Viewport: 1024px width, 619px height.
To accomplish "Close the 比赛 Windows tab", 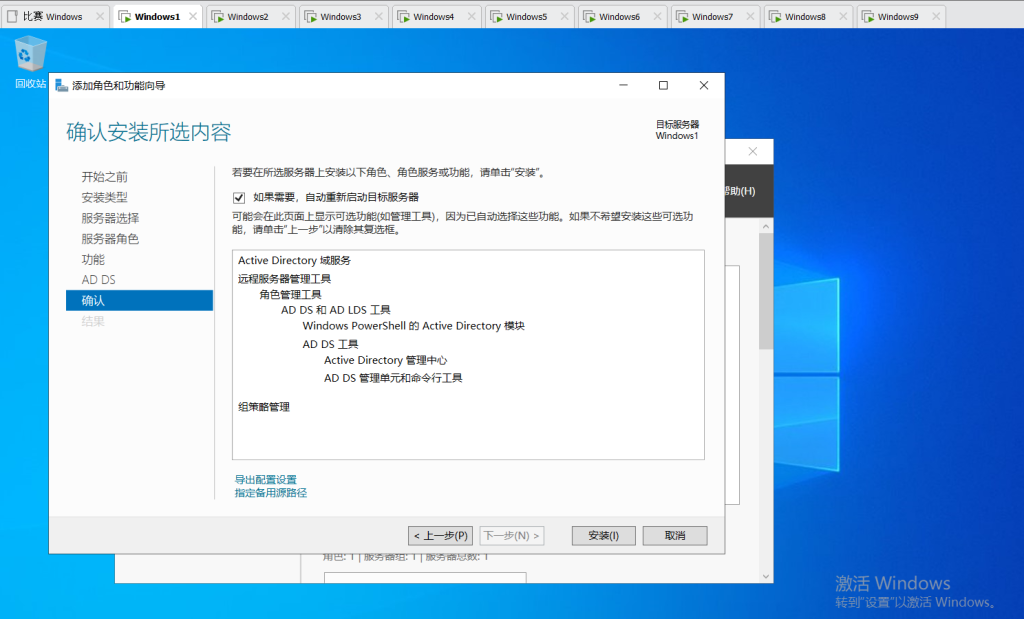I will [x=99, y=17].
